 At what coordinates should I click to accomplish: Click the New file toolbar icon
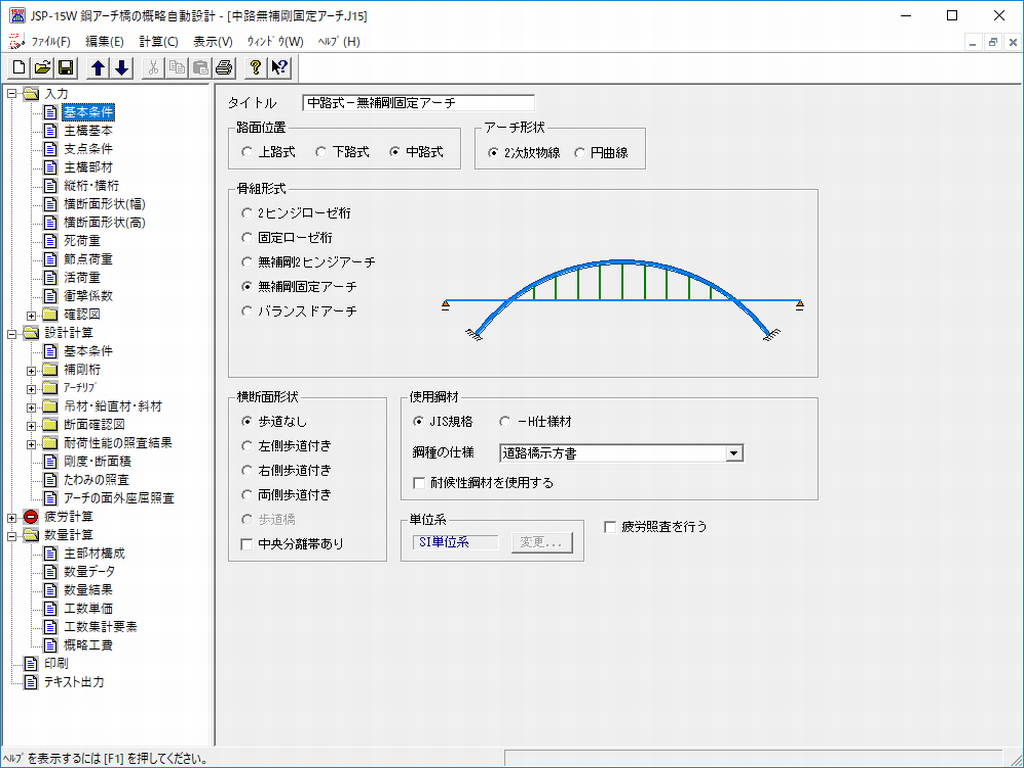pos(19,68)
